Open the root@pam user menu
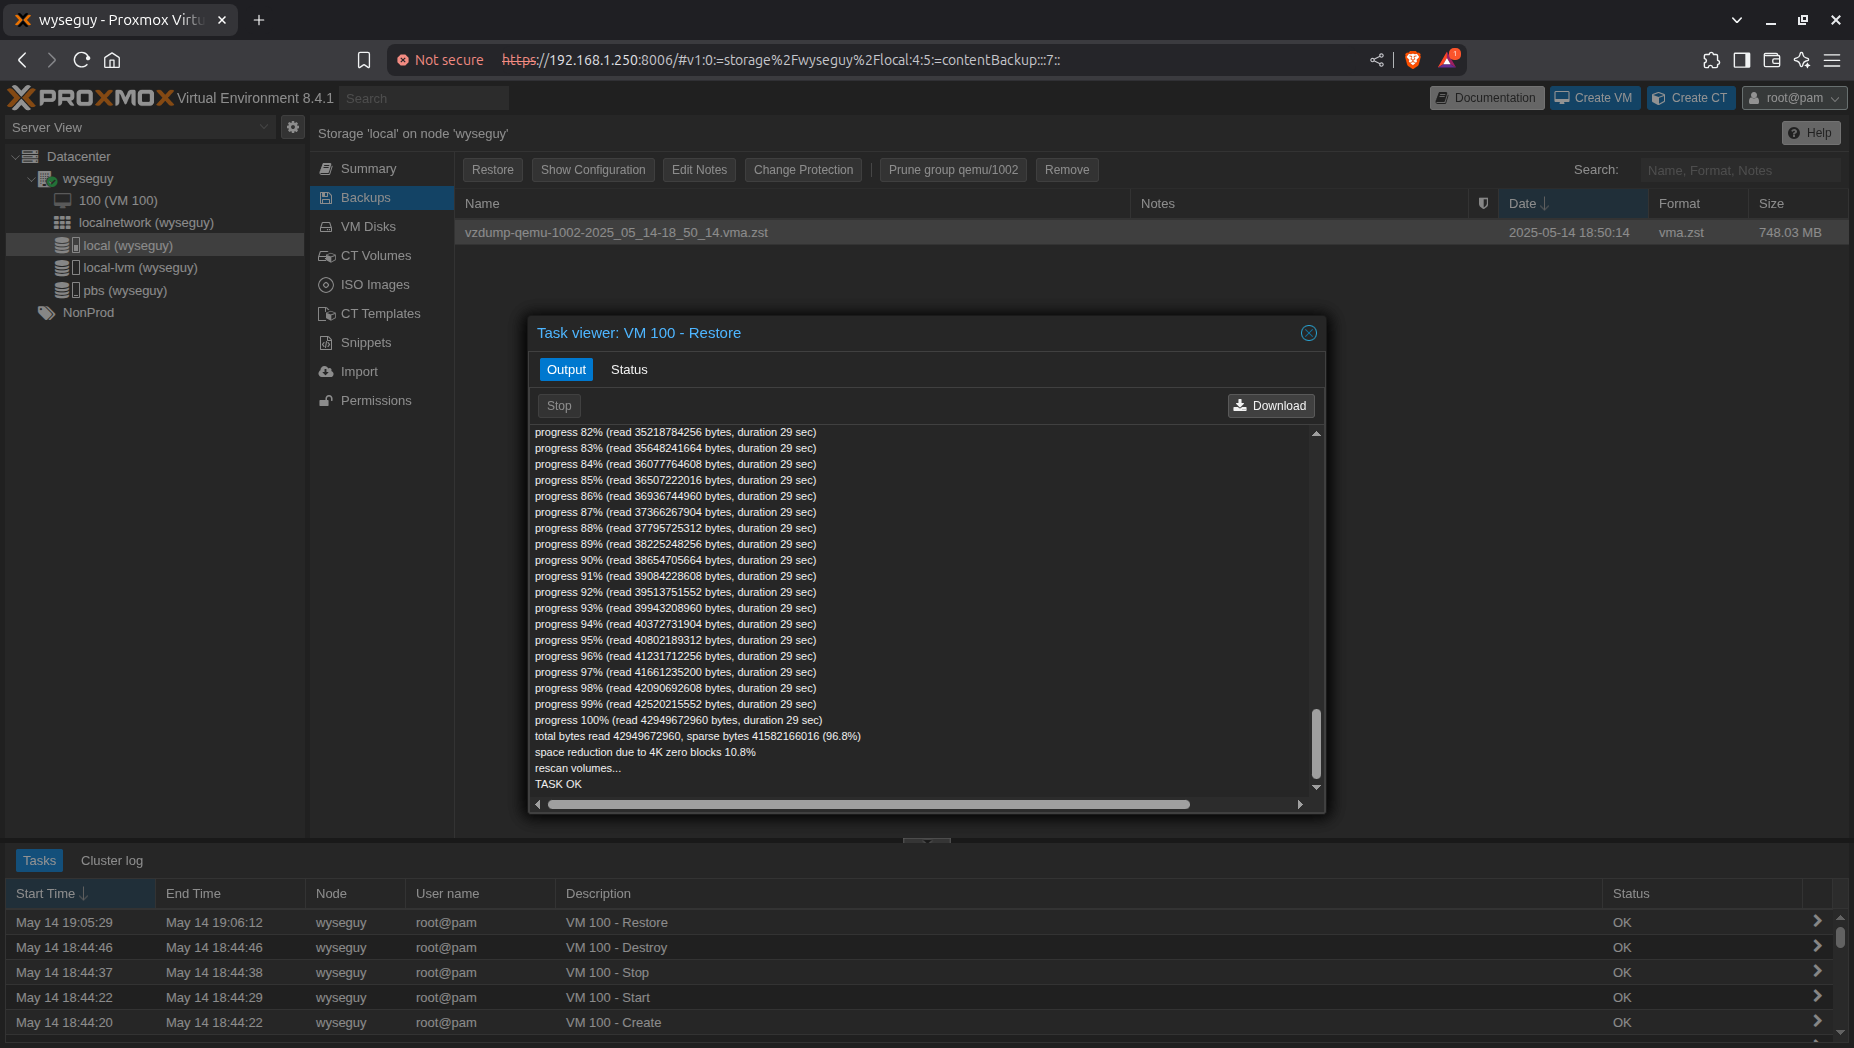1854x1048 pixels. click(x=1794, y=98)
